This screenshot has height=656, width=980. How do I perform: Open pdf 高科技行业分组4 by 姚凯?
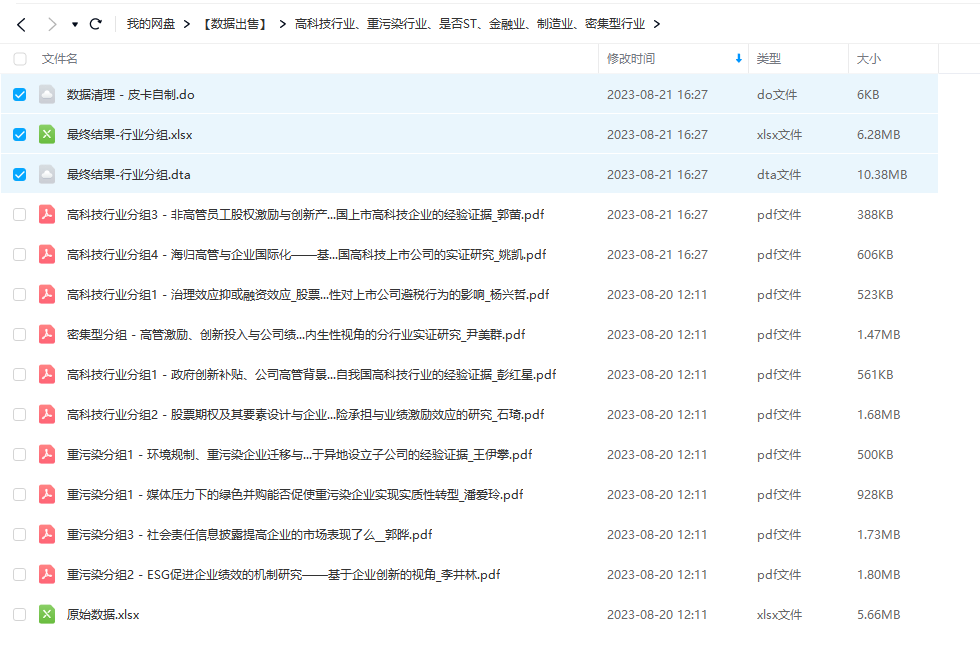(306, 254)
